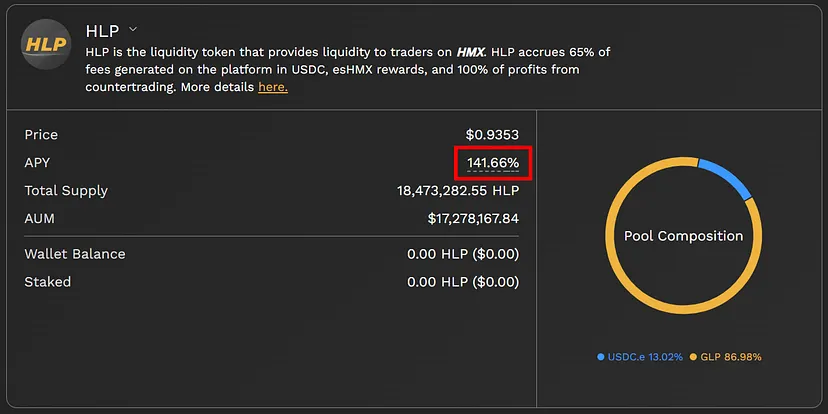This screenshot has height=414, width=828.
Task: Click the HLP token logo icon
Action: click(x=46, y=45)
